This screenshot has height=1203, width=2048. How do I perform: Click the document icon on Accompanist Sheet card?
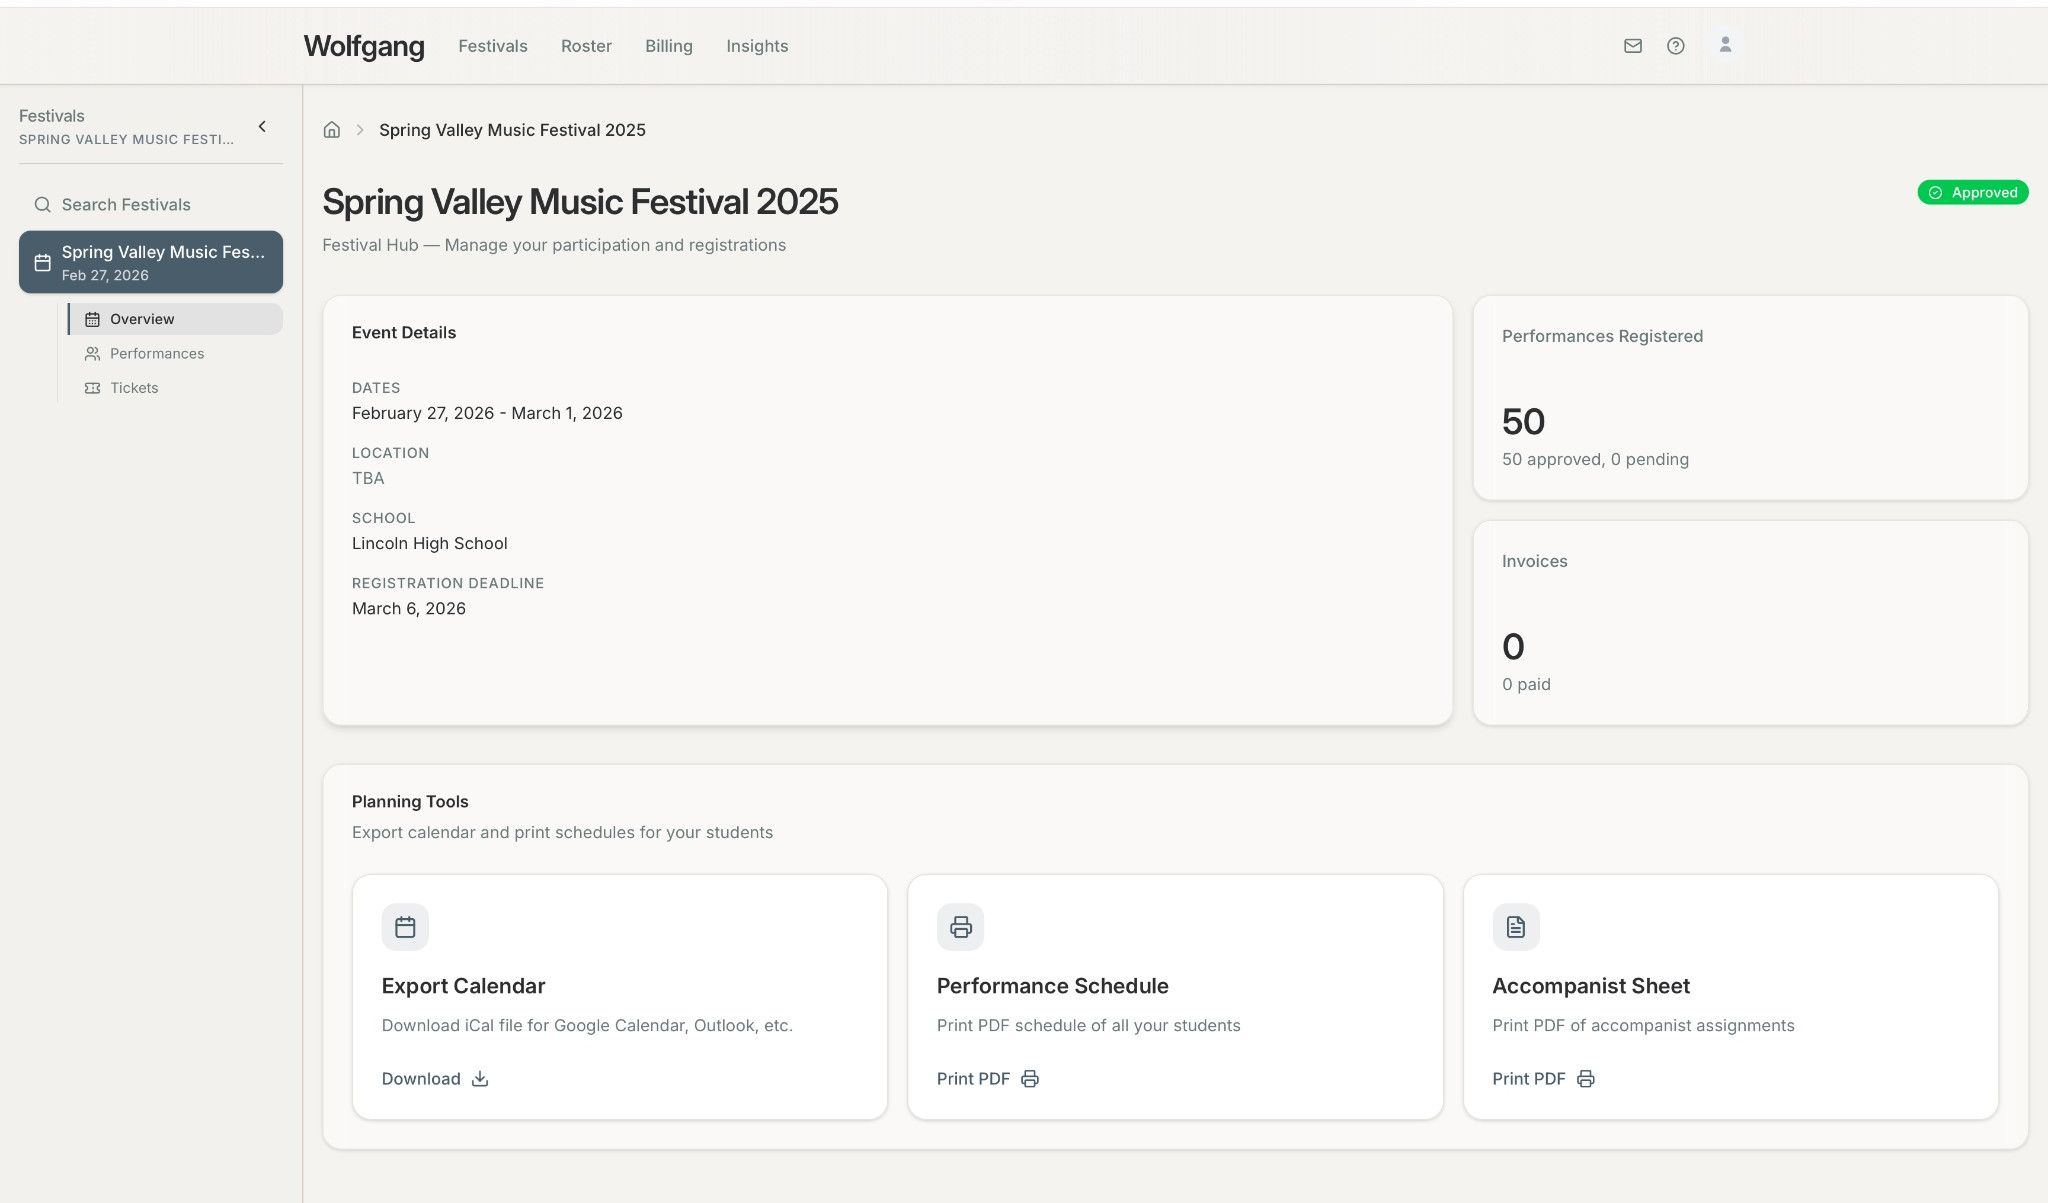coord(1515,926)
